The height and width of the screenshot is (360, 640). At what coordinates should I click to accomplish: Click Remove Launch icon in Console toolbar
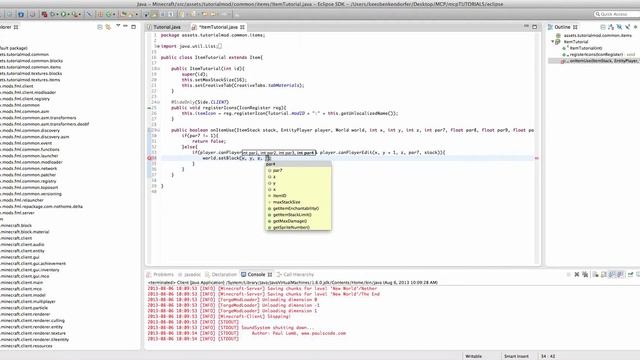pos(577,275)
